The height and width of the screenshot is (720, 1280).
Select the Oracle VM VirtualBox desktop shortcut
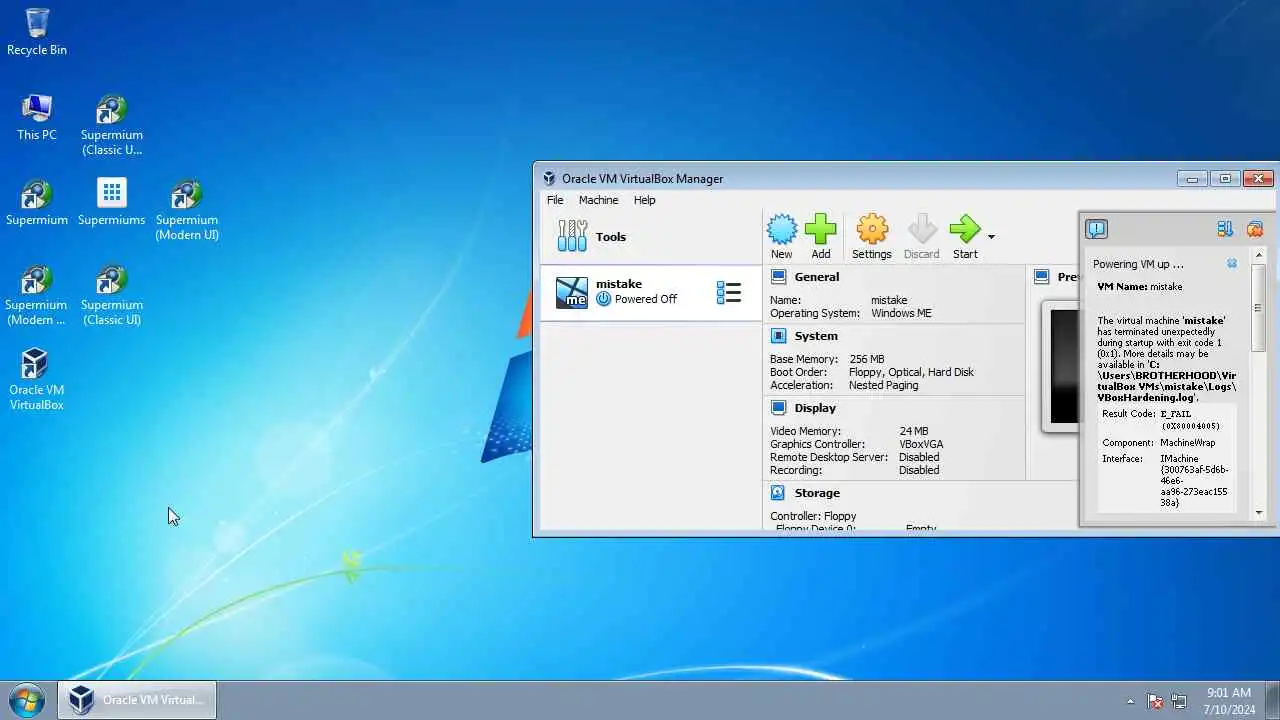click(37, 380)
